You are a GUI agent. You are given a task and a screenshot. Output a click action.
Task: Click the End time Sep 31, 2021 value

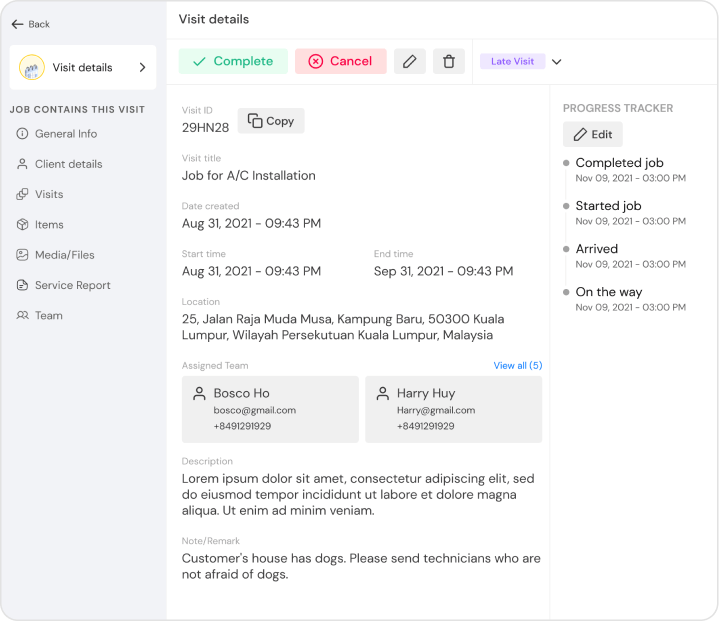[x=443, y=271]
